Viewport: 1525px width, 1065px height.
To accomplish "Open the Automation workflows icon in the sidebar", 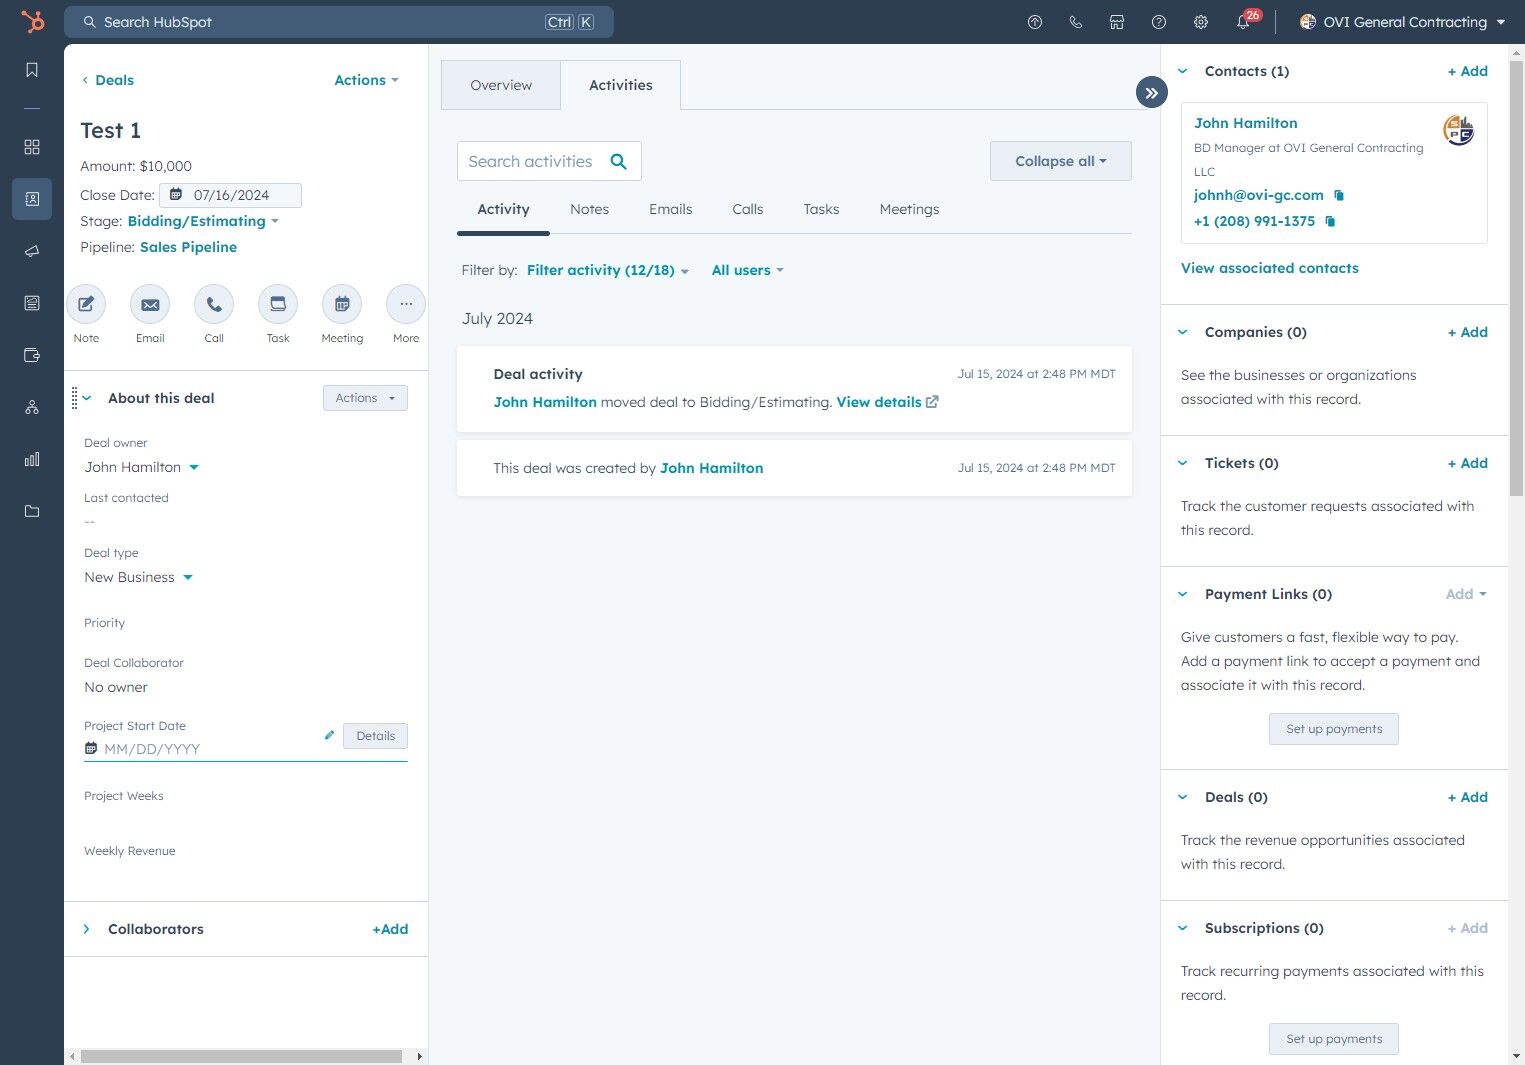I will click(x=32, y=407).
